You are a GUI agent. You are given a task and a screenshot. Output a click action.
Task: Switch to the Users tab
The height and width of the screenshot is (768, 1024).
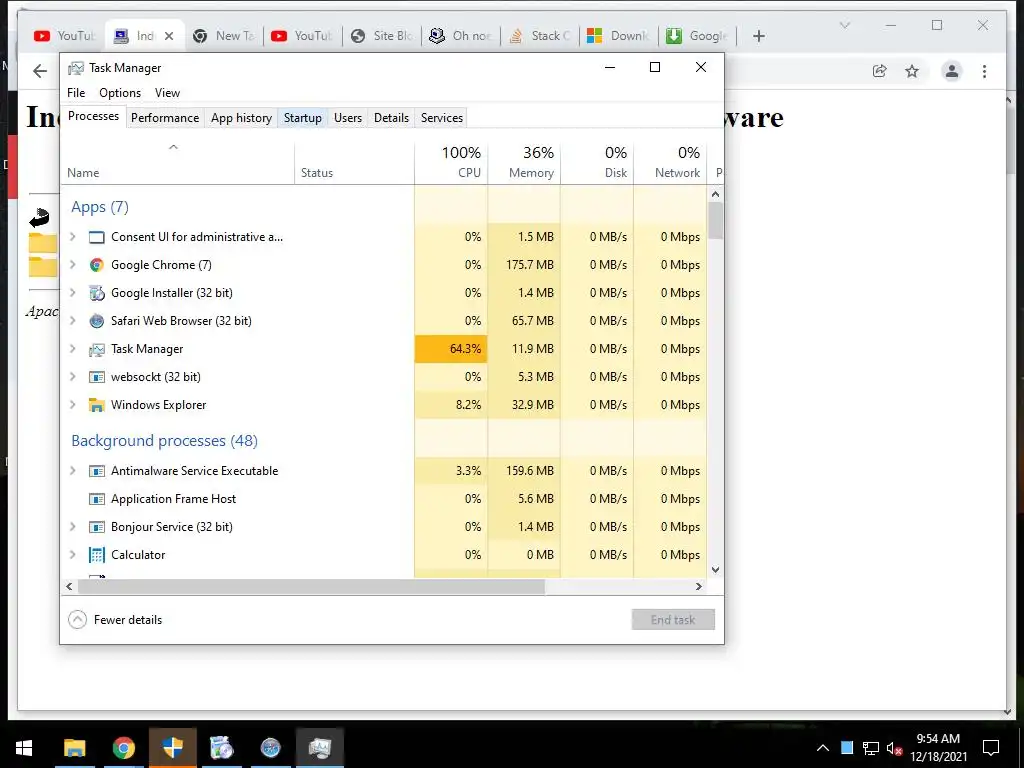(x=347, y=118)
